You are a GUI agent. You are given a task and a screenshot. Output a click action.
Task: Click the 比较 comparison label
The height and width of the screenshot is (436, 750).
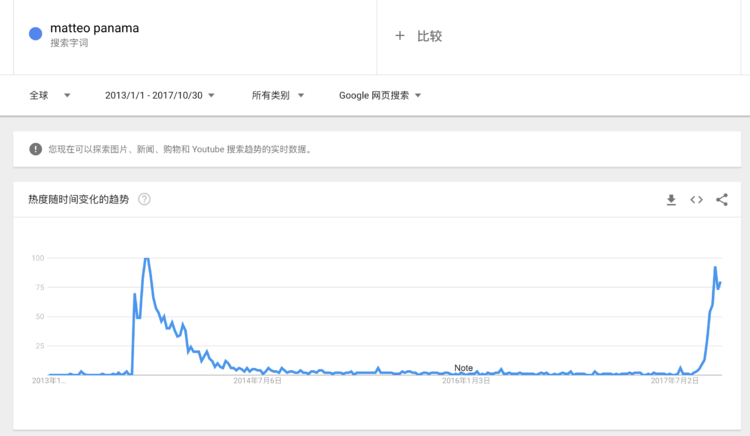coord(429,36)
